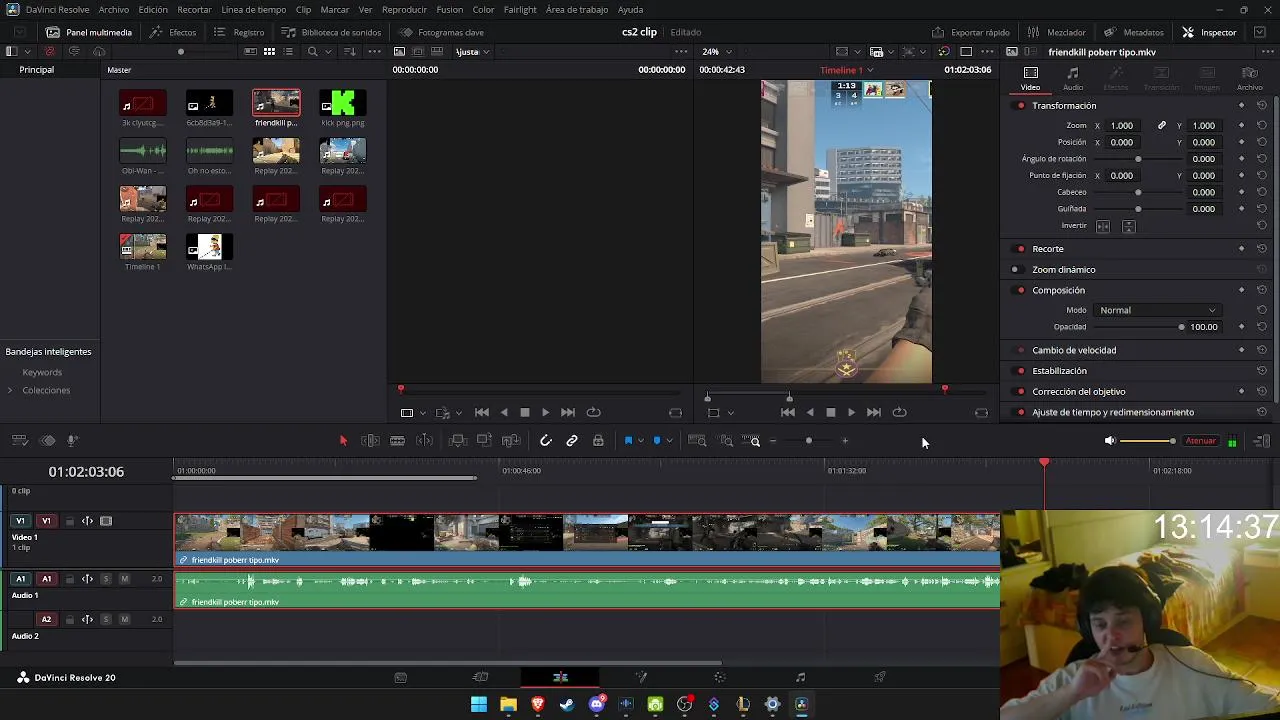The height and width of the screenshot is (720, 1280).
Task: Toggle Linked Selection chain icon
Action: click(572, 441)
